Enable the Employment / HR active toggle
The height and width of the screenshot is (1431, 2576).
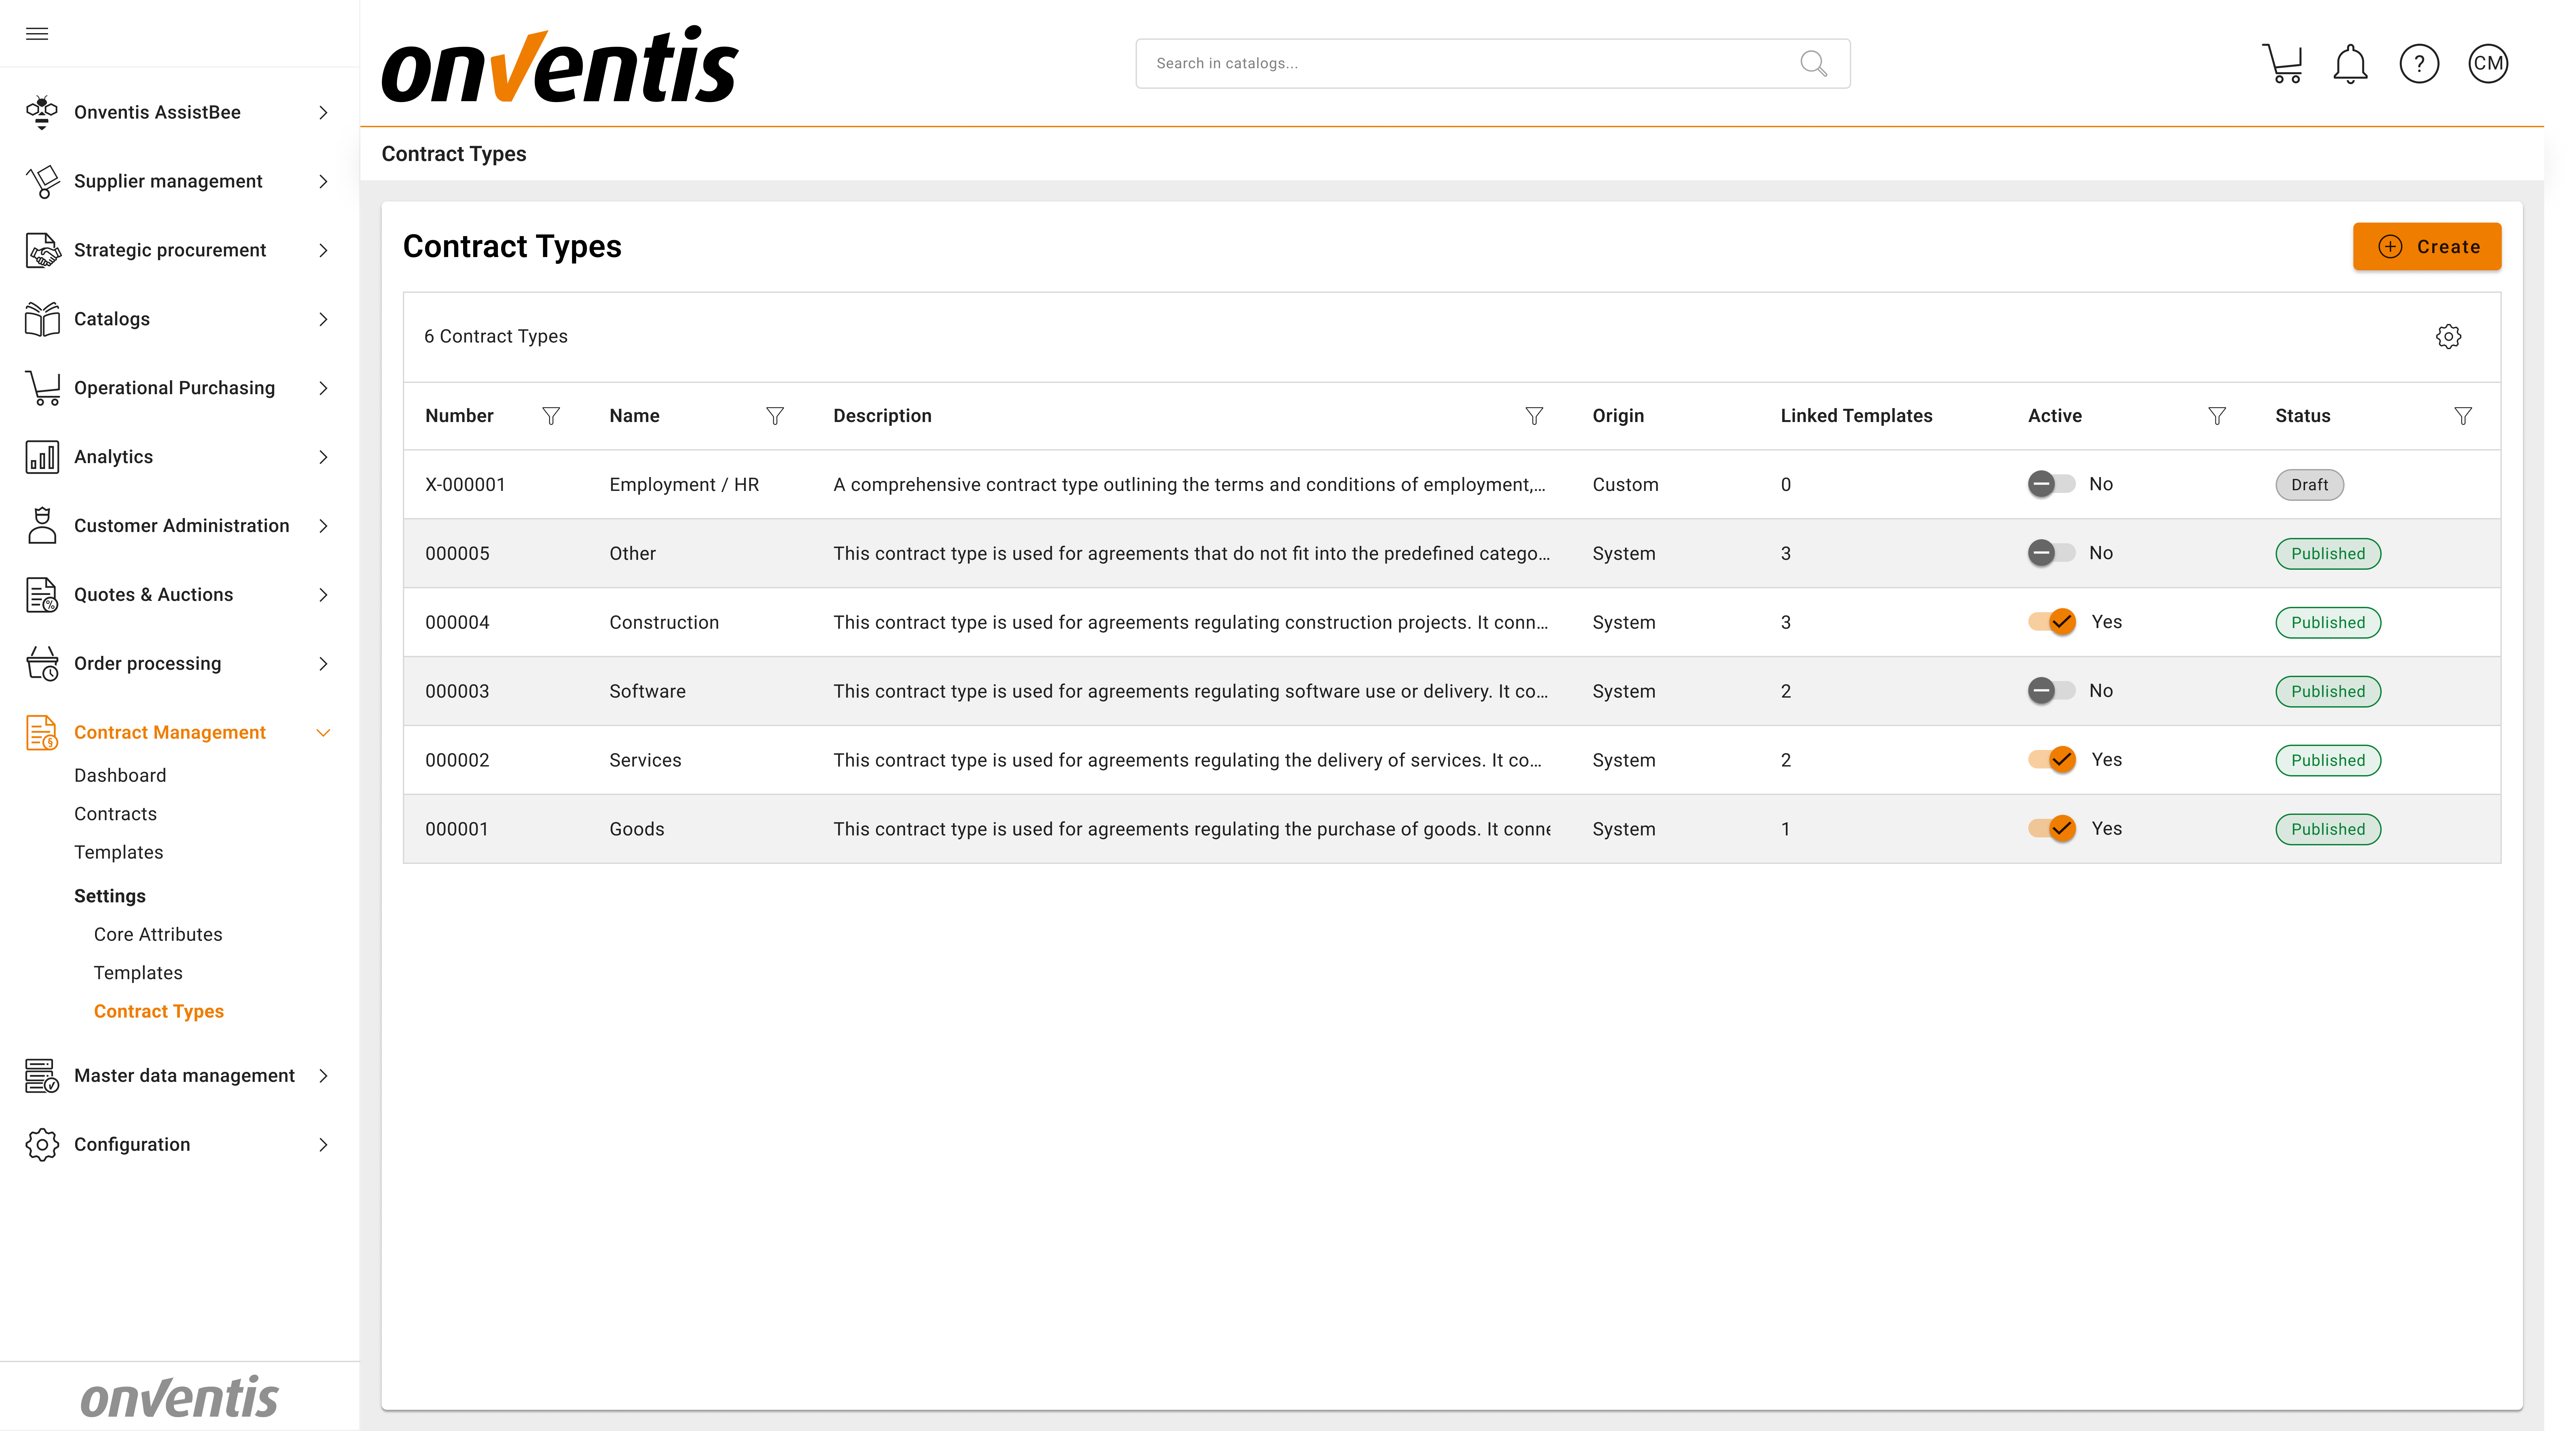pos(2050,484)
